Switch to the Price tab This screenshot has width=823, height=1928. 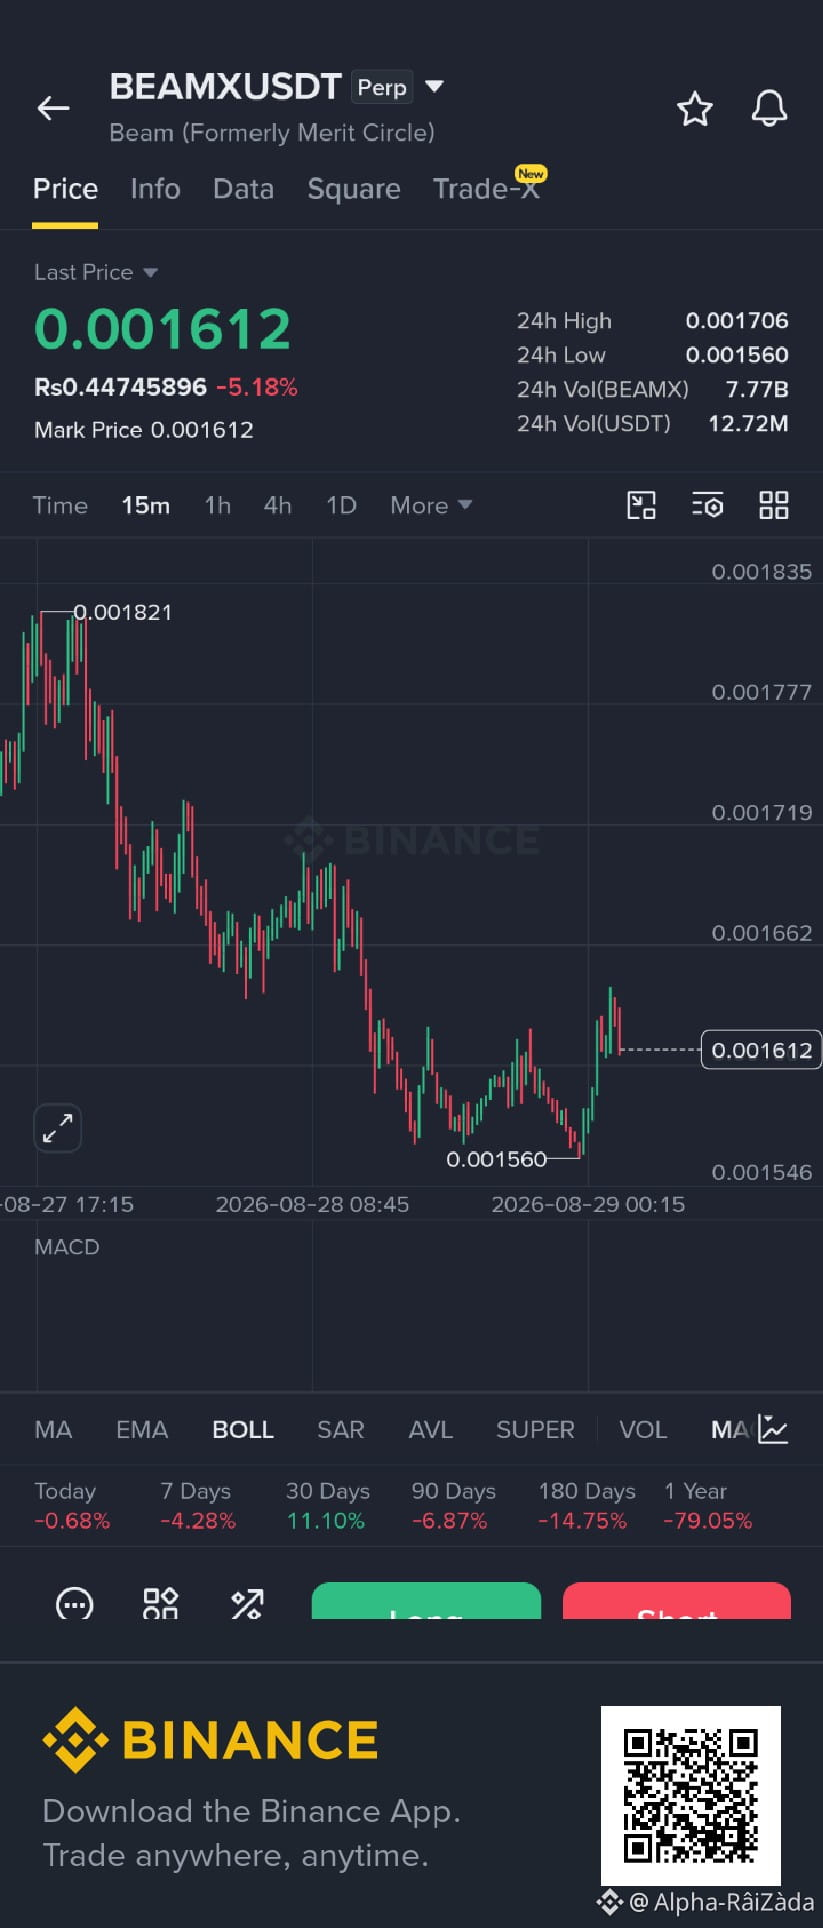[65, 189]
